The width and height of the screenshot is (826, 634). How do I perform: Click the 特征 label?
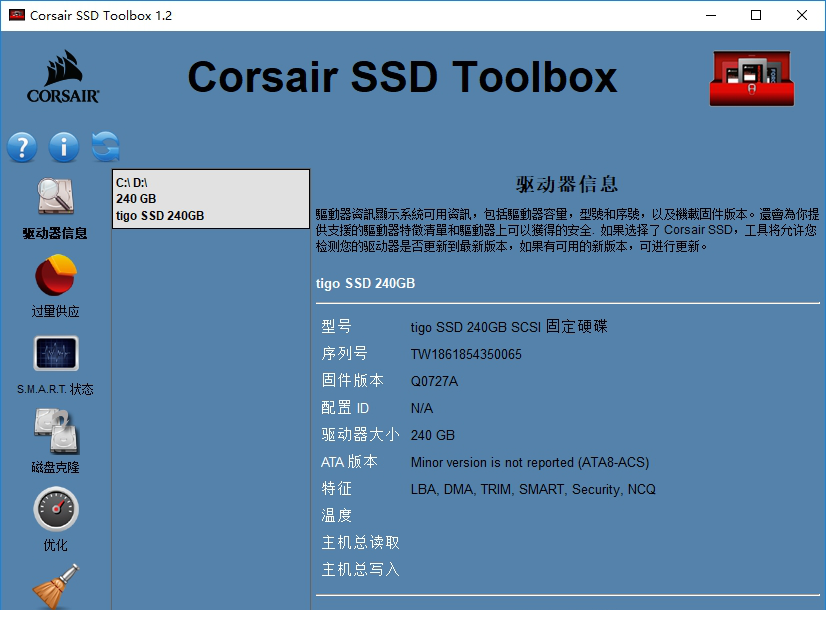[336, 488]
